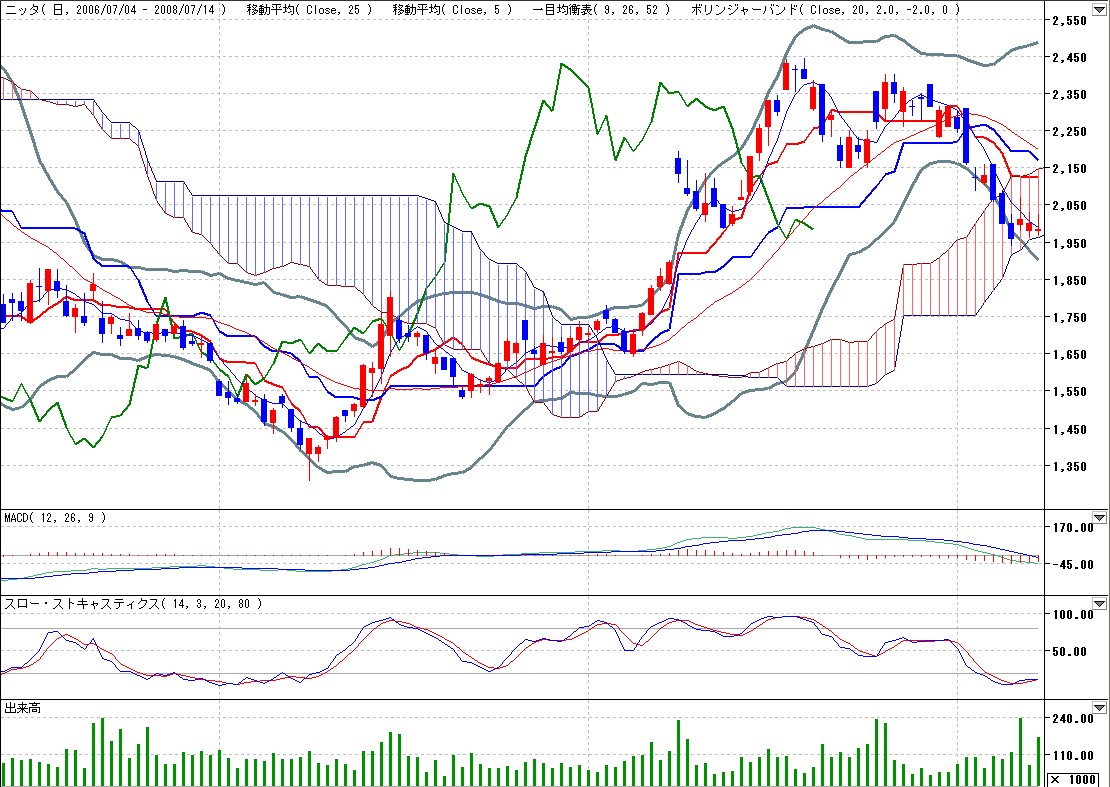This screenshot has width=1110, height=787.
Task: Expand the MACD panel dropdown arrow
Action: (x=1100, y=518)
